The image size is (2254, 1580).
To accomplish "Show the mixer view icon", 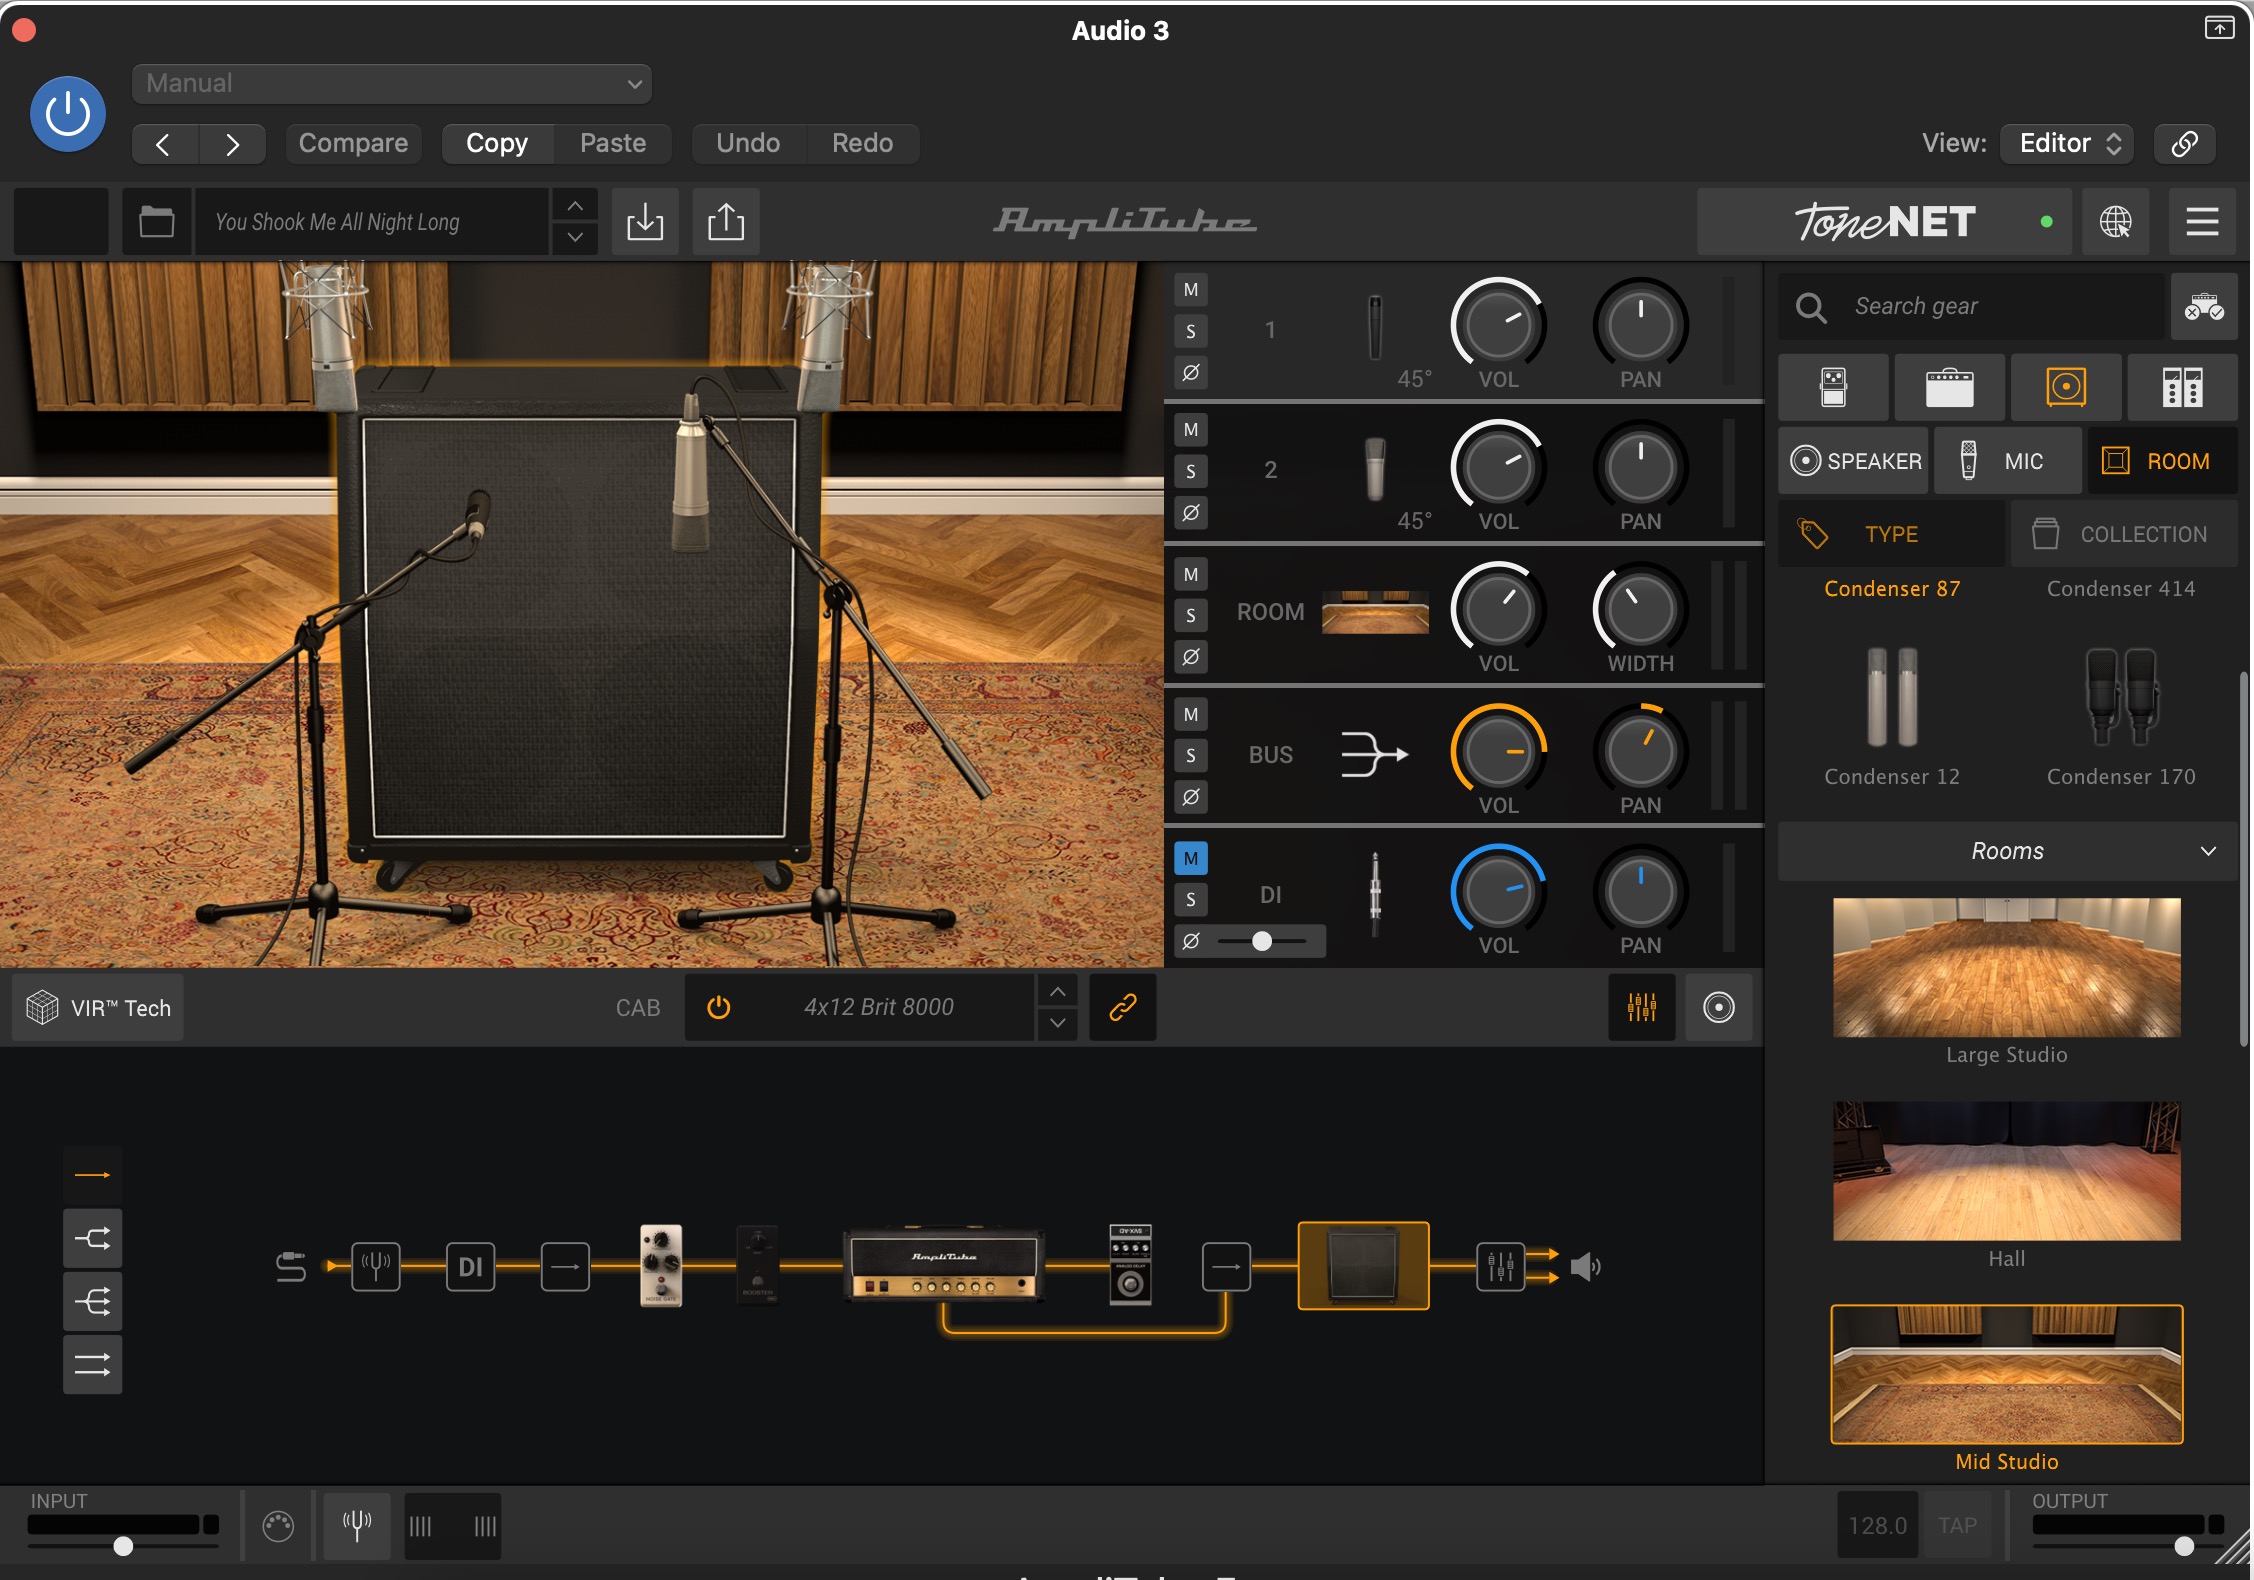I will (x=1642, y=1007).
